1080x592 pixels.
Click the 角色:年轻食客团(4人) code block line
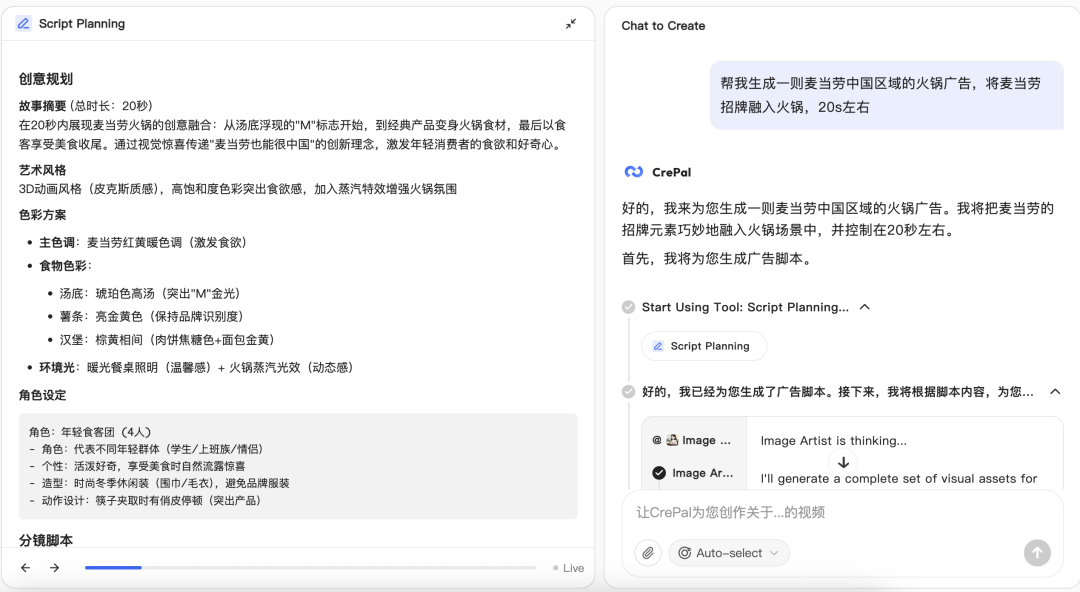[x=90, y=432]
